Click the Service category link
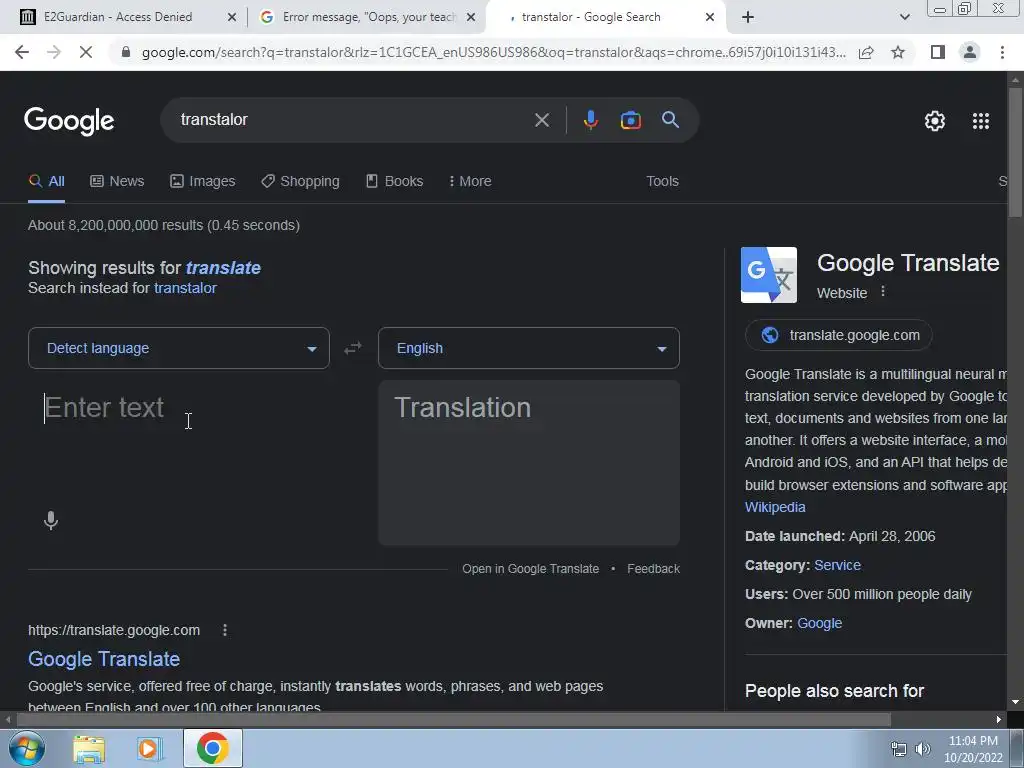 pos(837,566)
